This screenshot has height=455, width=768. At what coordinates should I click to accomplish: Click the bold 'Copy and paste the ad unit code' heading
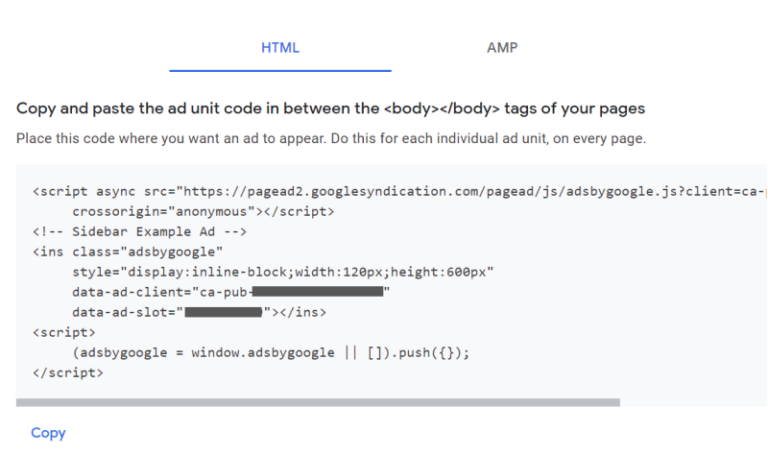330,108
